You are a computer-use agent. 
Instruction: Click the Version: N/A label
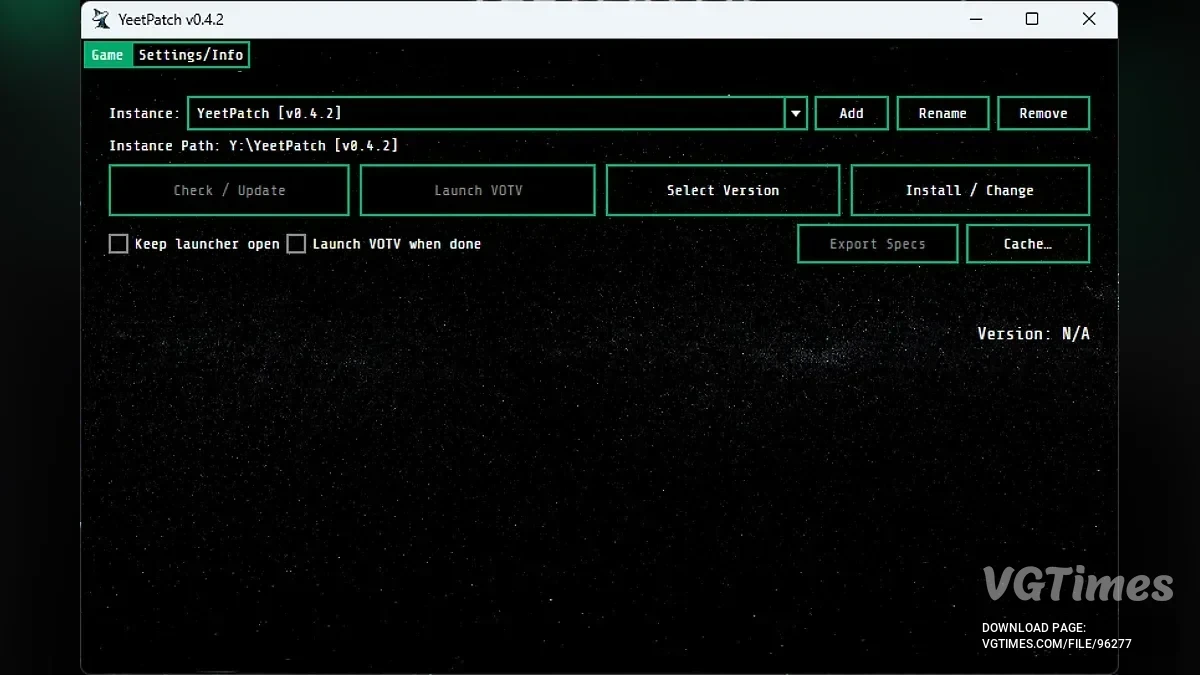(1033, 334)
